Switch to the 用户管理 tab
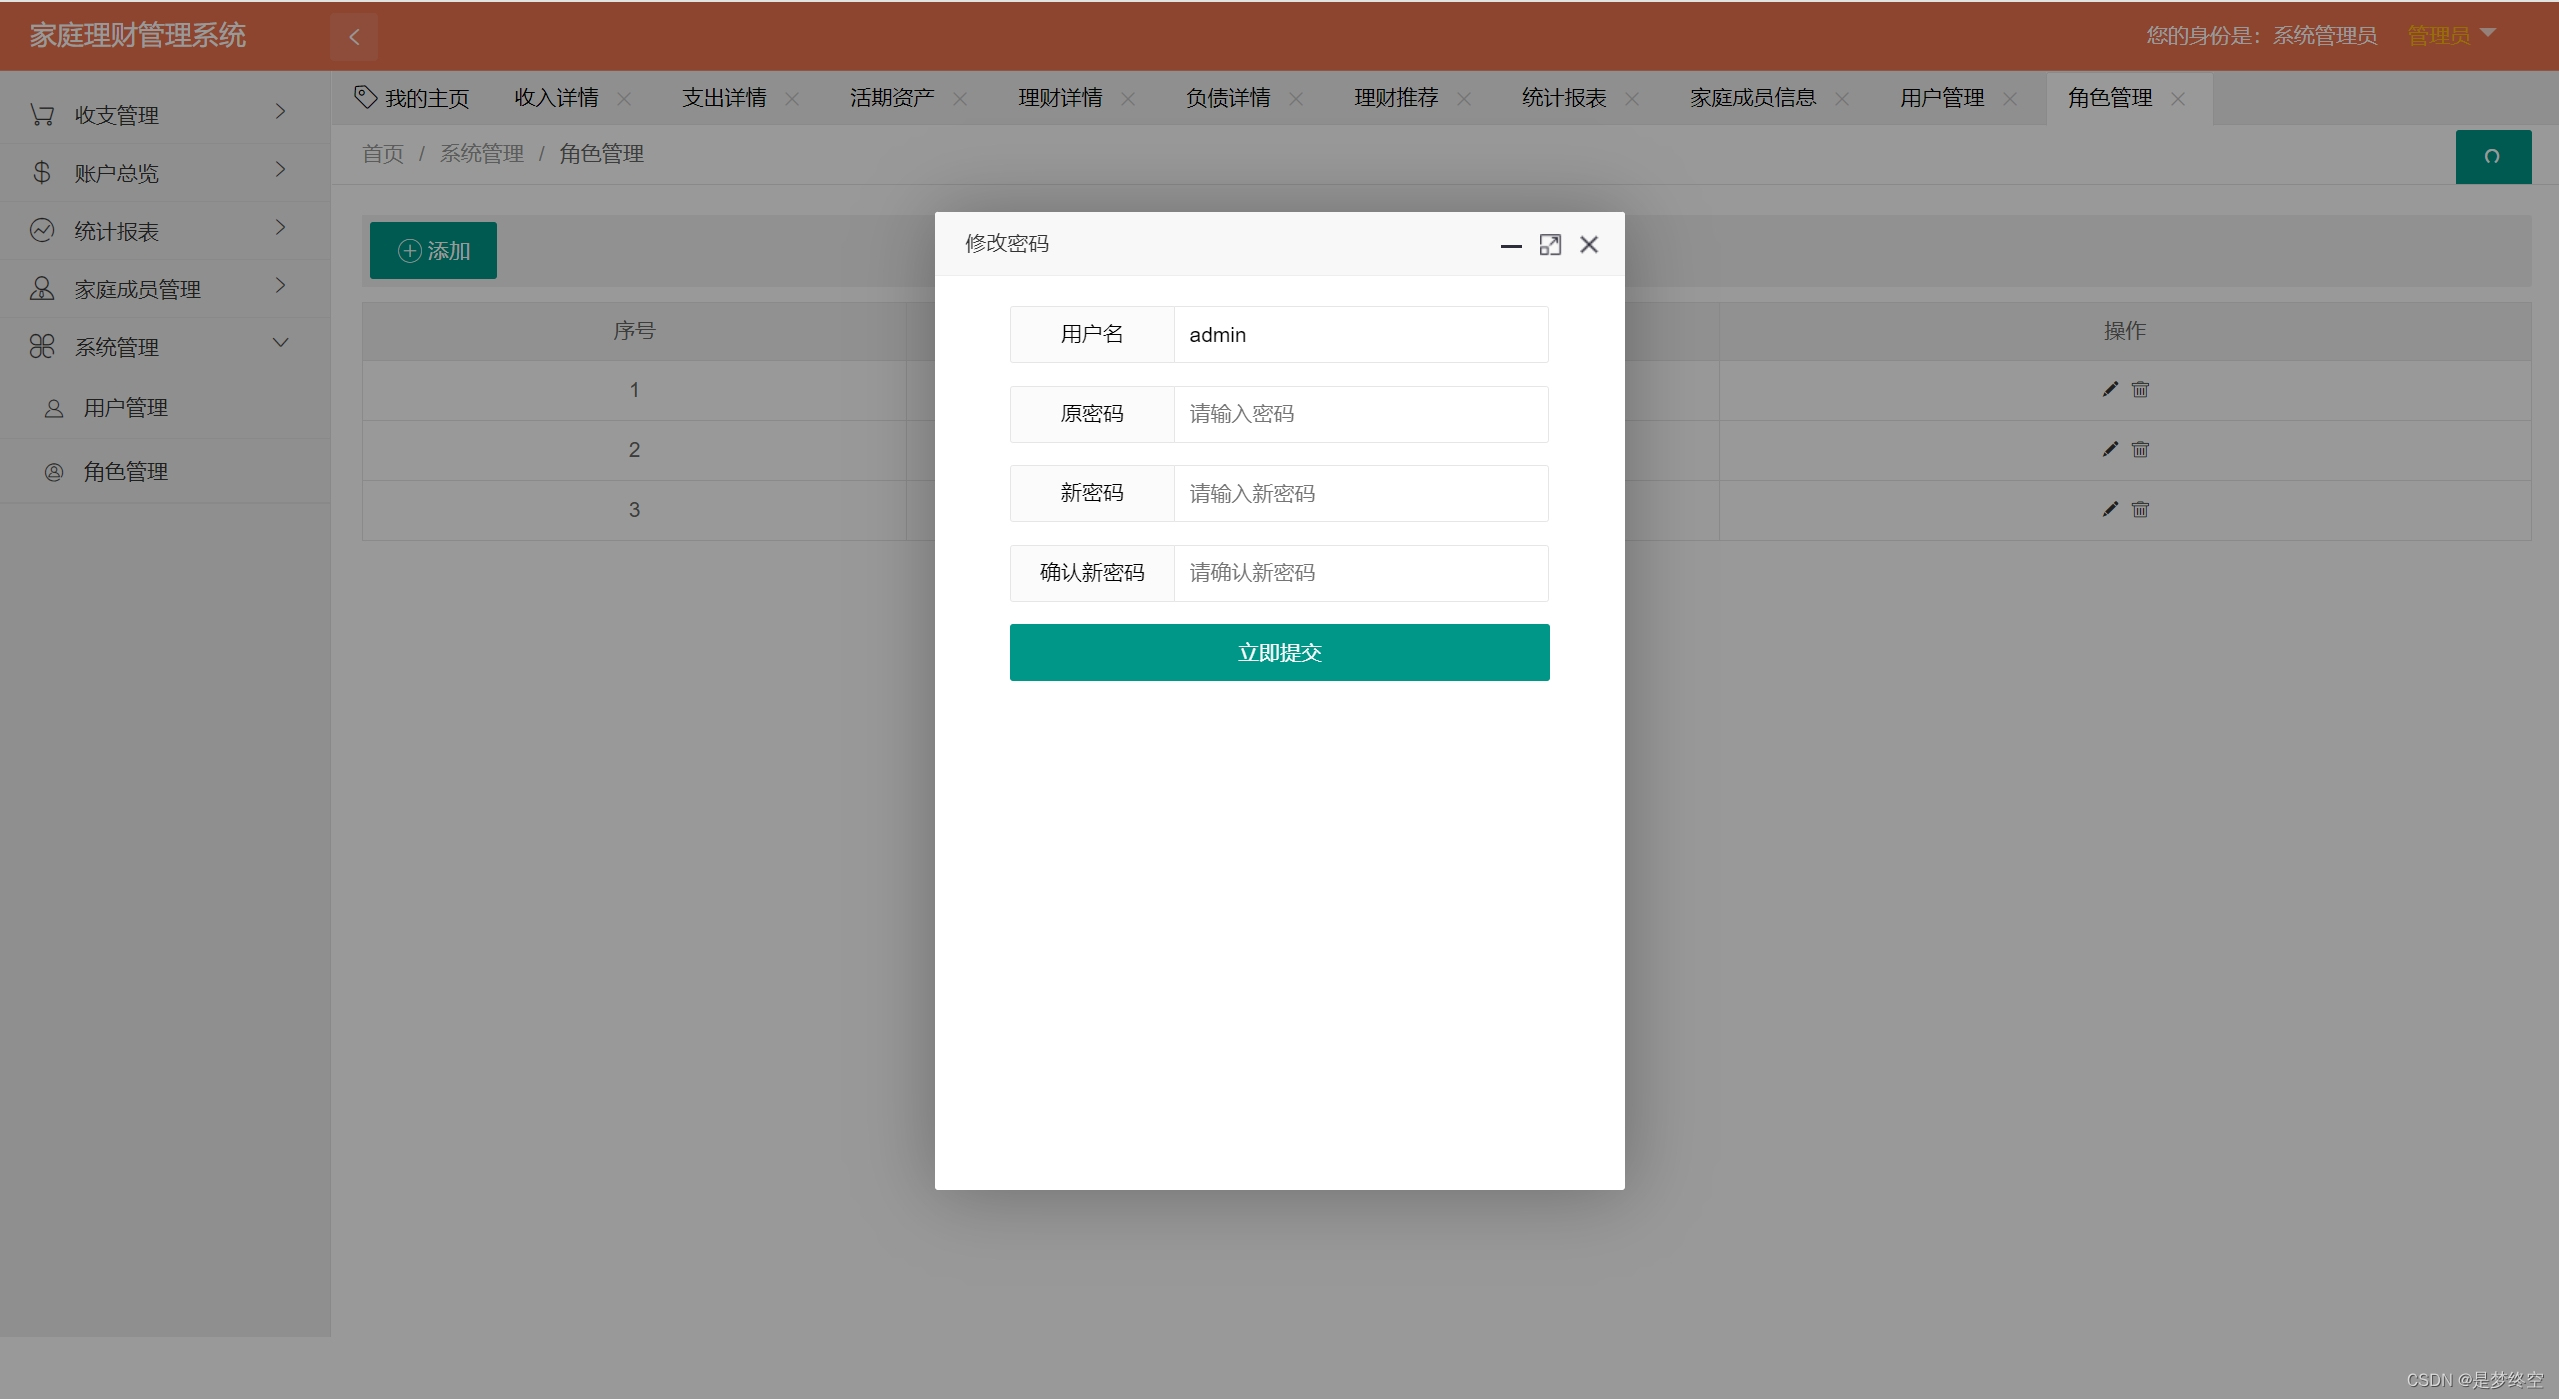Viewport: 2559px width, 1399px height. [1942, 98]
